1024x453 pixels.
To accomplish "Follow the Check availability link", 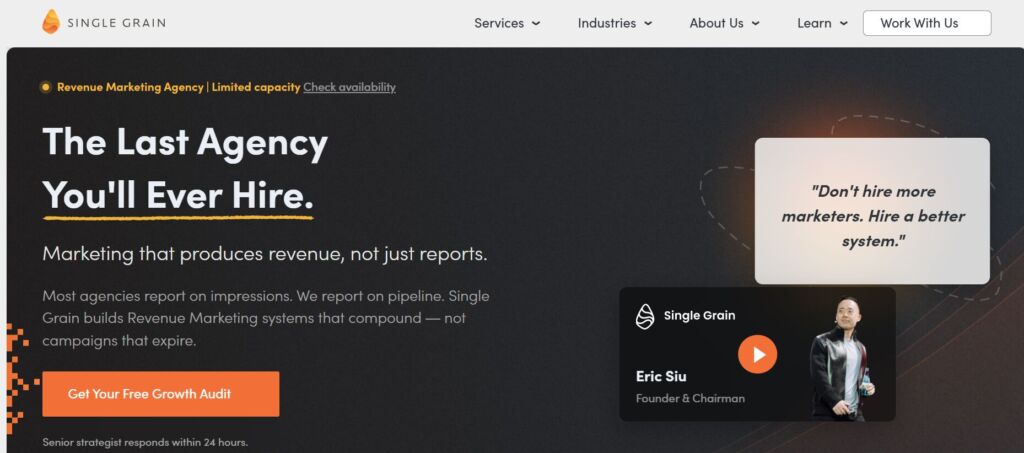I will point(349,87).
